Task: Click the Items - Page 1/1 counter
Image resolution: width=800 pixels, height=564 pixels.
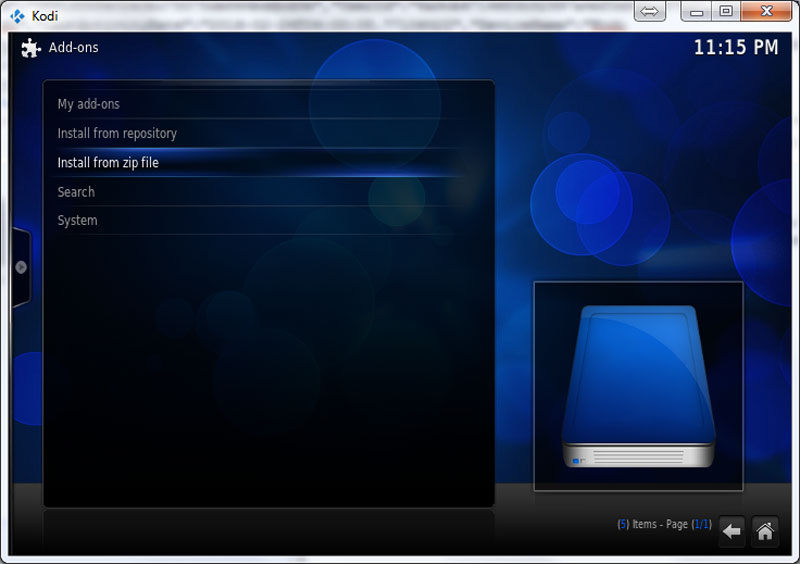Action: point(664,524)
